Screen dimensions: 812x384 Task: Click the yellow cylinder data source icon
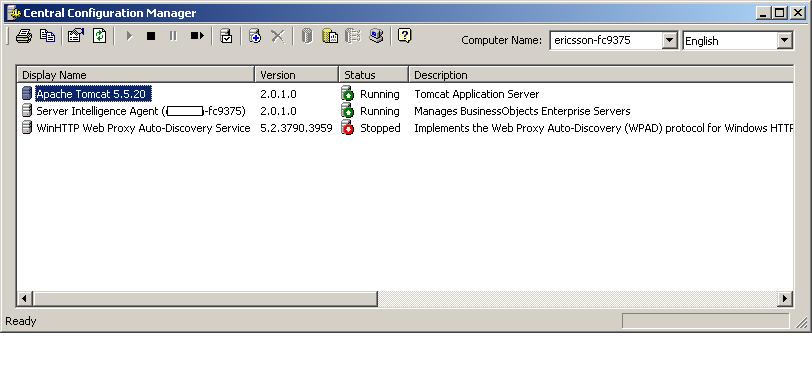[x=330, y=36]
